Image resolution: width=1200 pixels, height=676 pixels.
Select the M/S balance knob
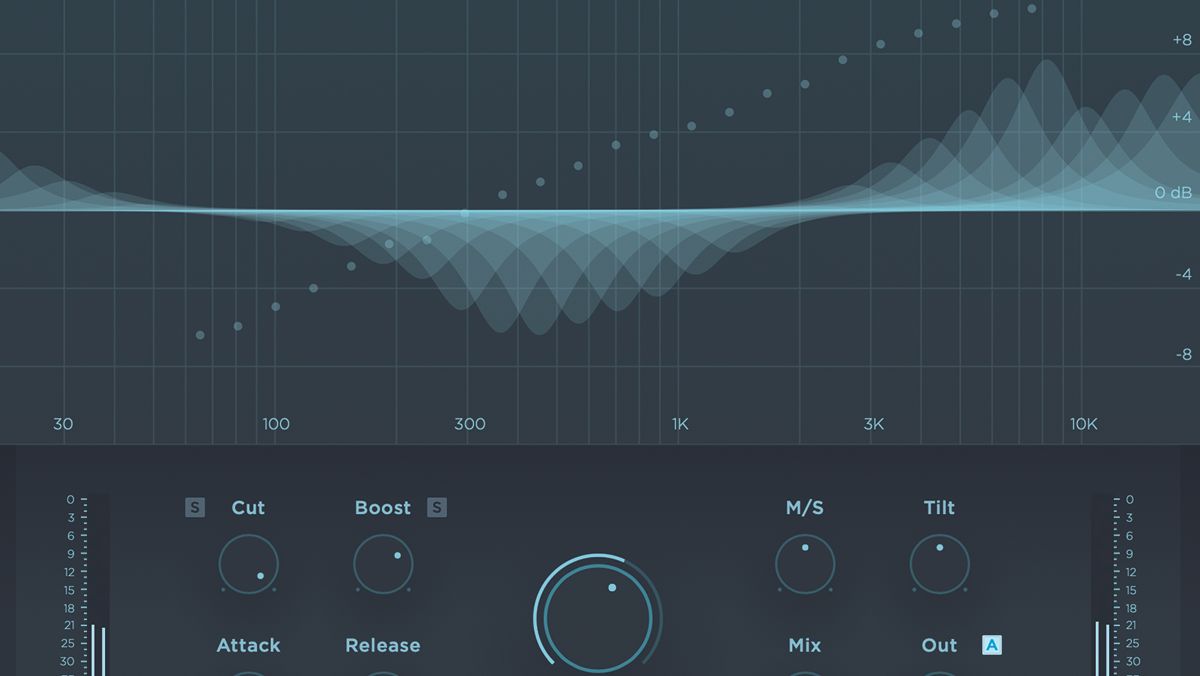pos(805,564)
